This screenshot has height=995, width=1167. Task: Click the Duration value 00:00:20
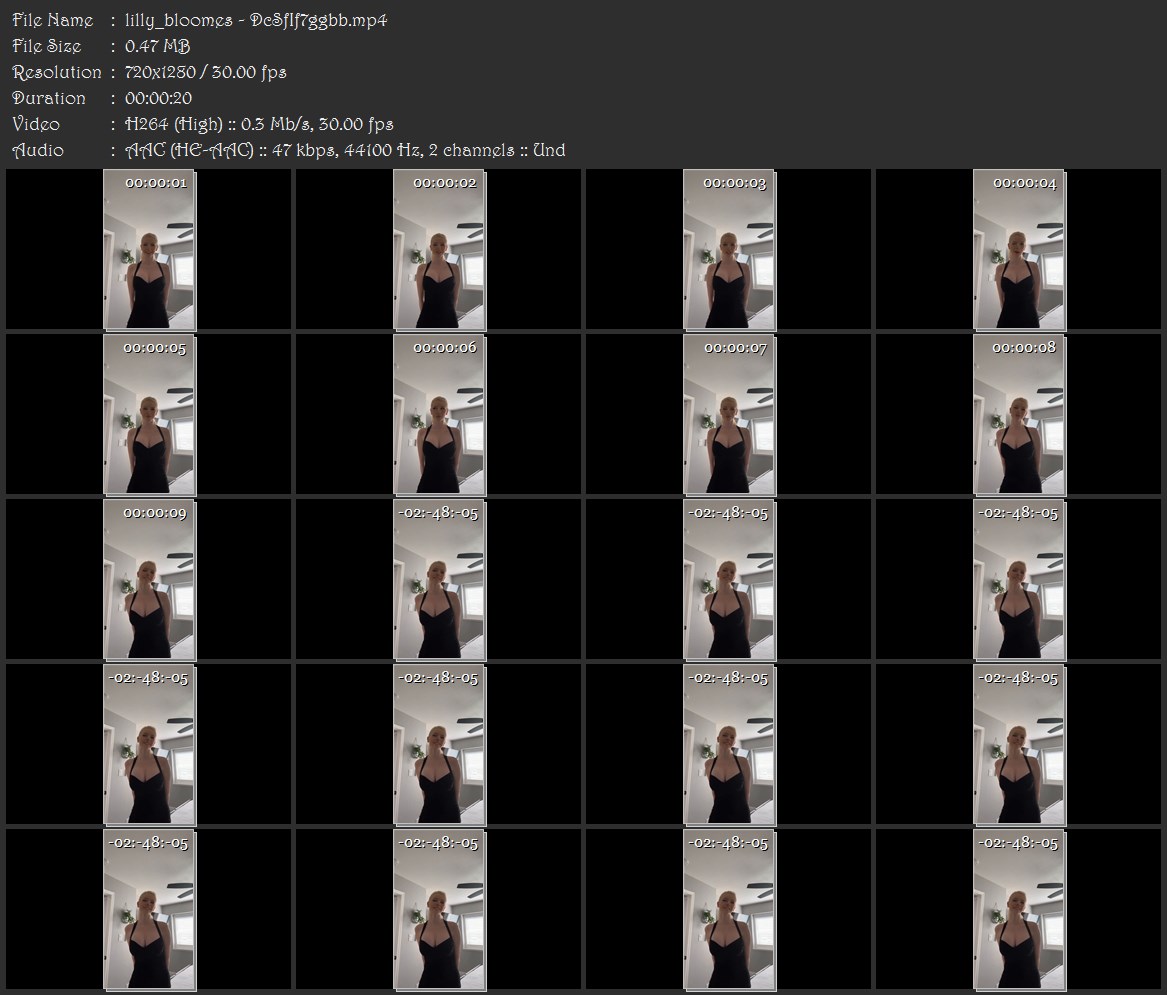tap(159, 98)
